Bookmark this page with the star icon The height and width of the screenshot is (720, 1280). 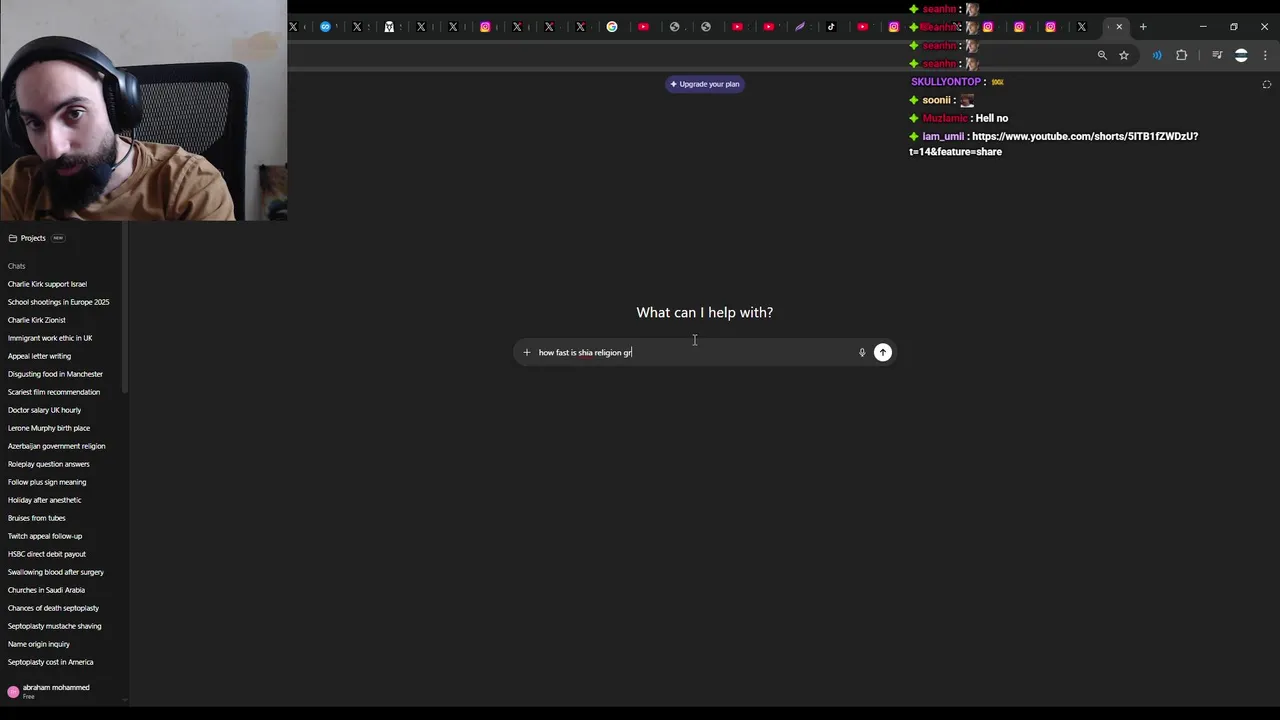(1124, 55)
